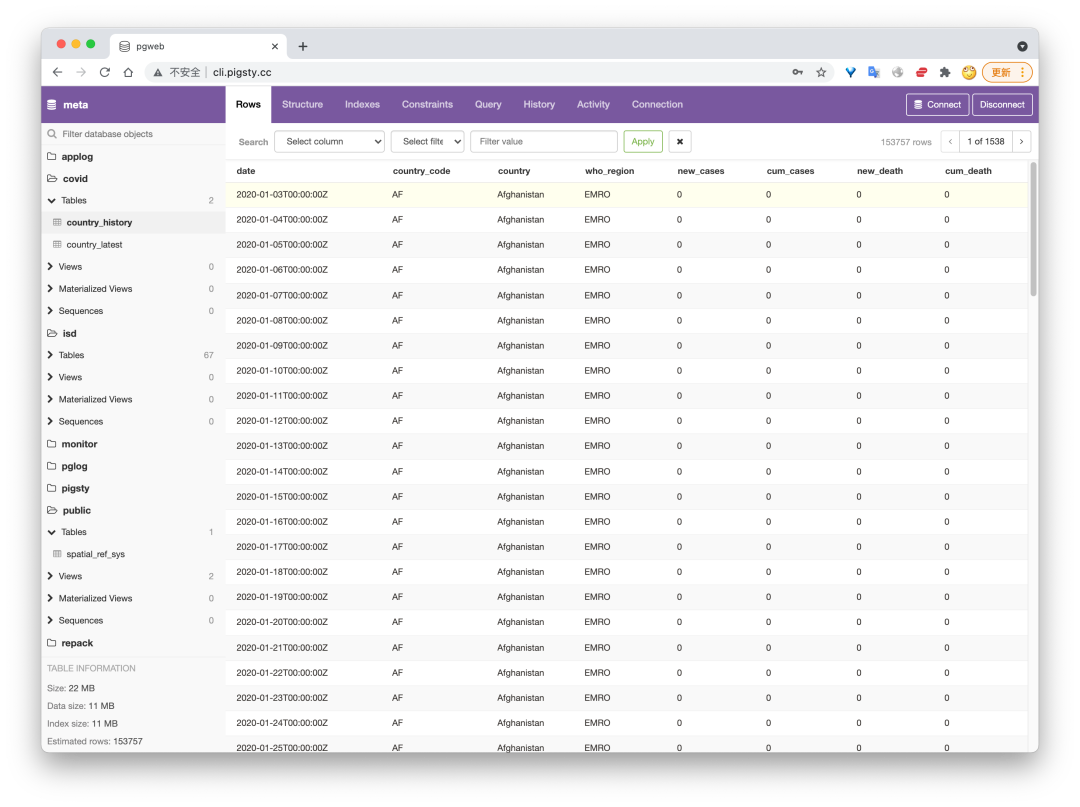Screen dimensions: 1080x807
Task: Switch to the Structure tab
Action: [302, 104]
